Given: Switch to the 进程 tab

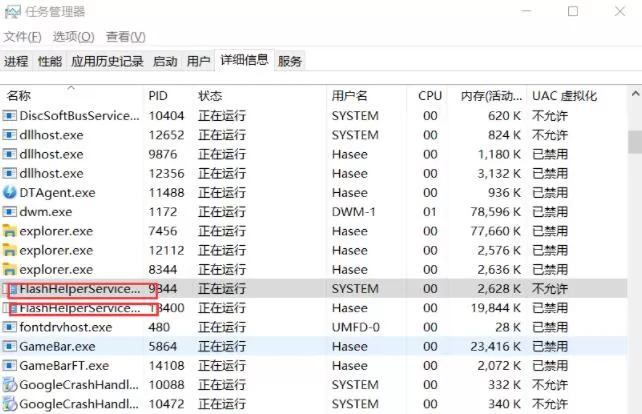Looking at the screenshot, I should point(16,61).
